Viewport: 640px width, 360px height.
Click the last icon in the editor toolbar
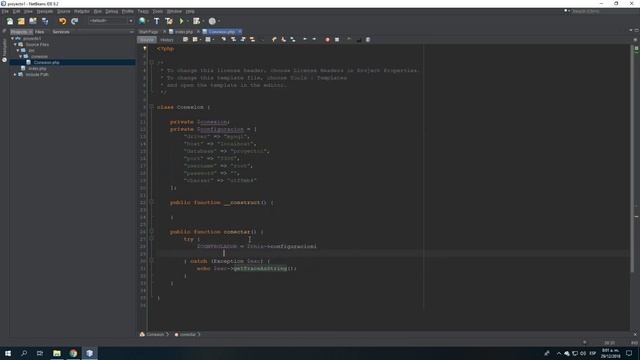click(368, 40)
